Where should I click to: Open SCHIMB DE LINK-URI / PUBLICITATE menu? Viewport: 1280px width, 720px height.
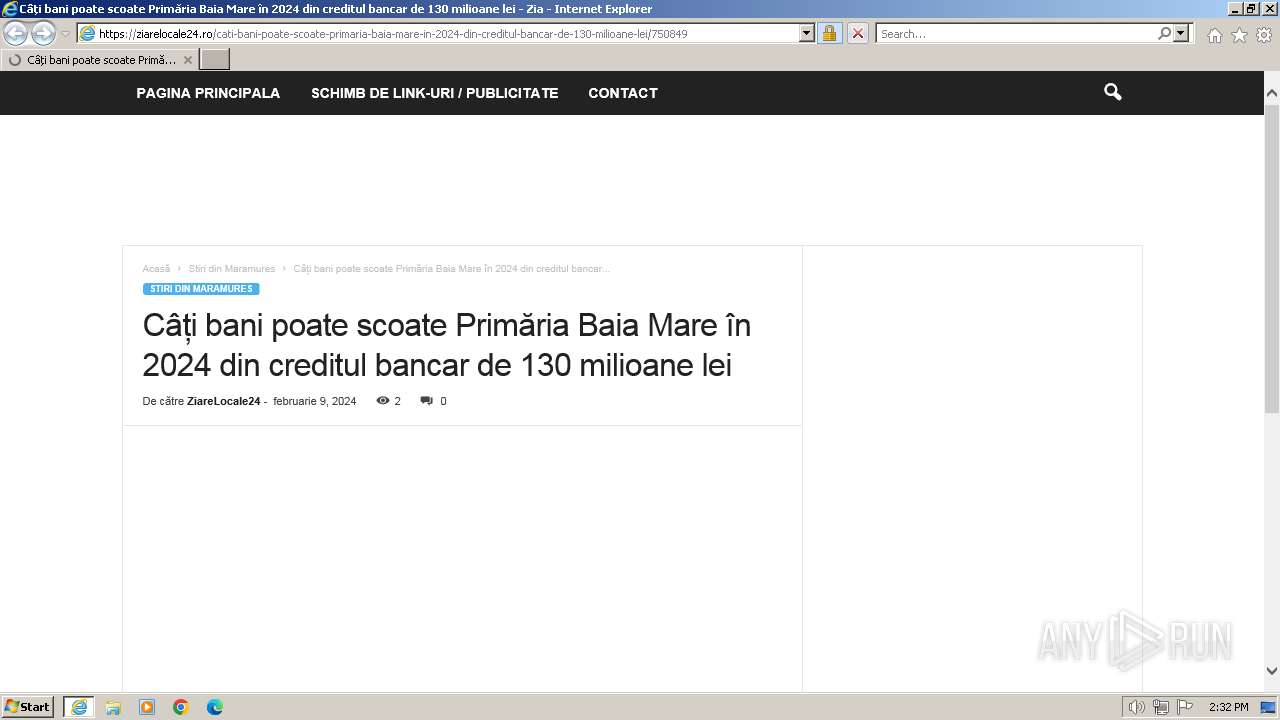434,93
